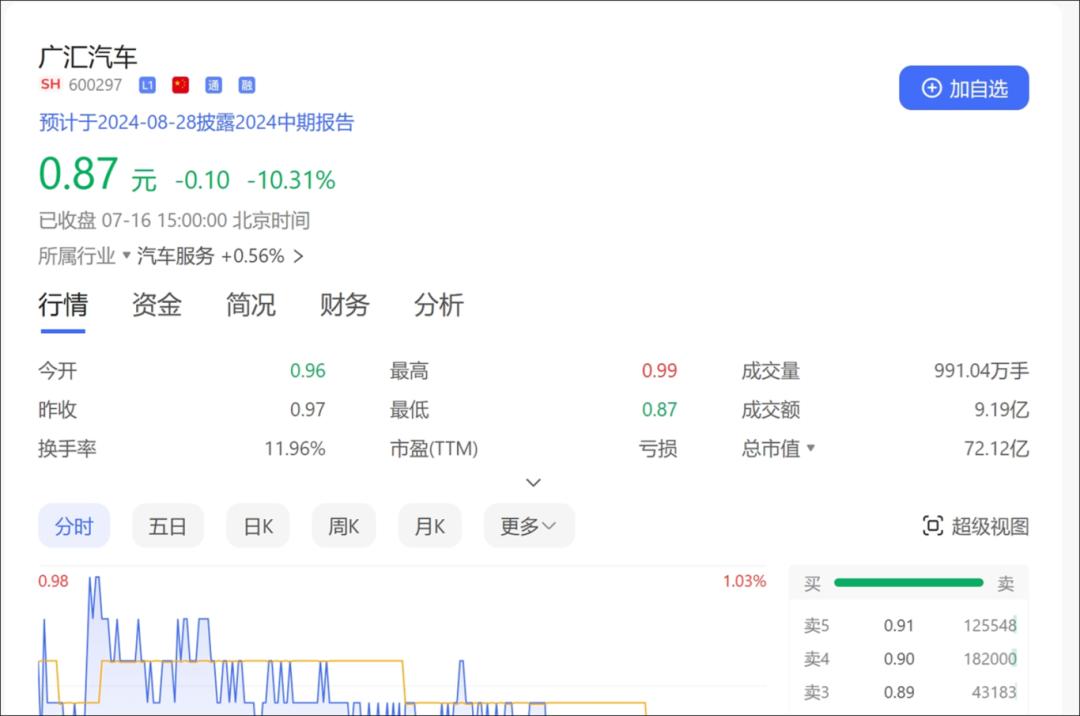The height and width of the screenshot is (716, 1080).
Task: Expand more quote details chevron
Action: click(533, 483)
